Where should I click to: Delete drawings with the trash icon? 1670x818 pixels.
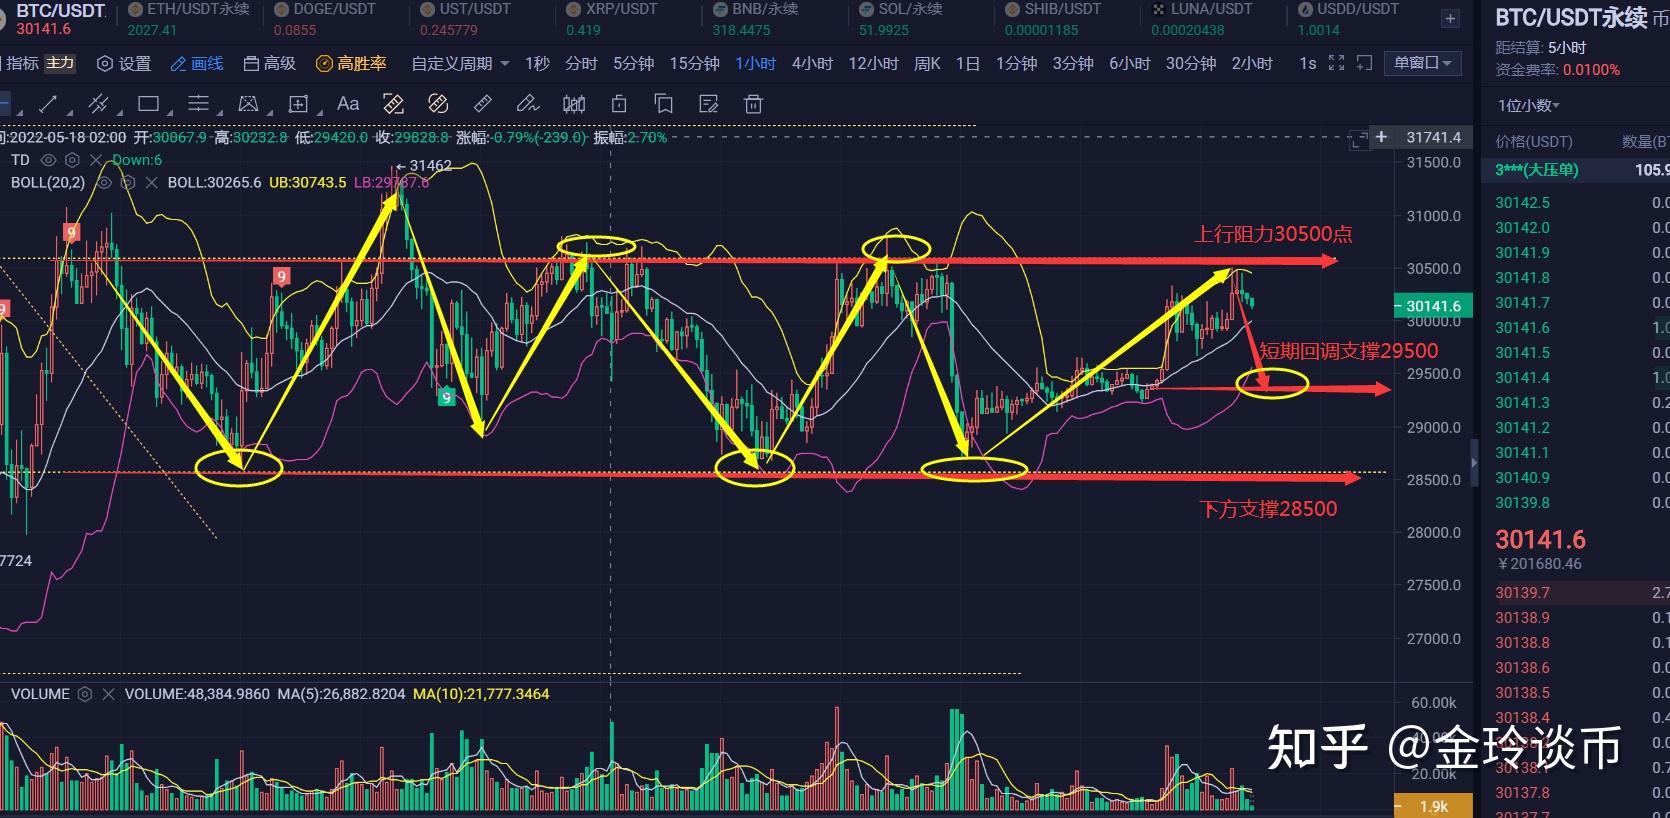point(754,104)
